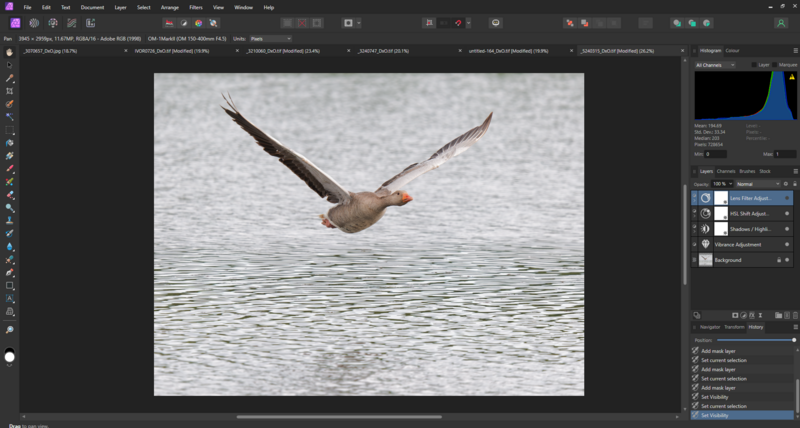Switch to the Photo Persona icon
This screenshot has width=800, height=428.
tap(15, 23)
